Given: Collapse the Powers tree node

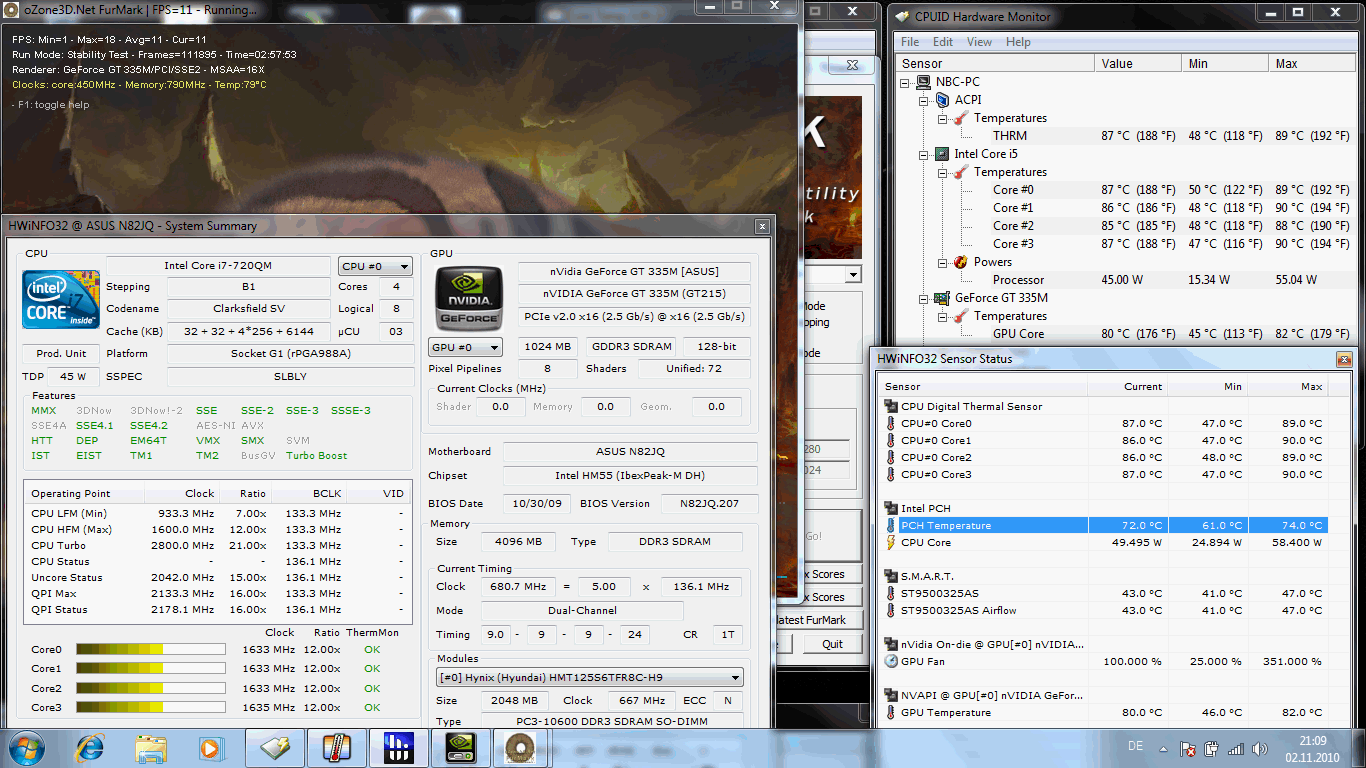Looking at the screenshot, I should 942,262.
